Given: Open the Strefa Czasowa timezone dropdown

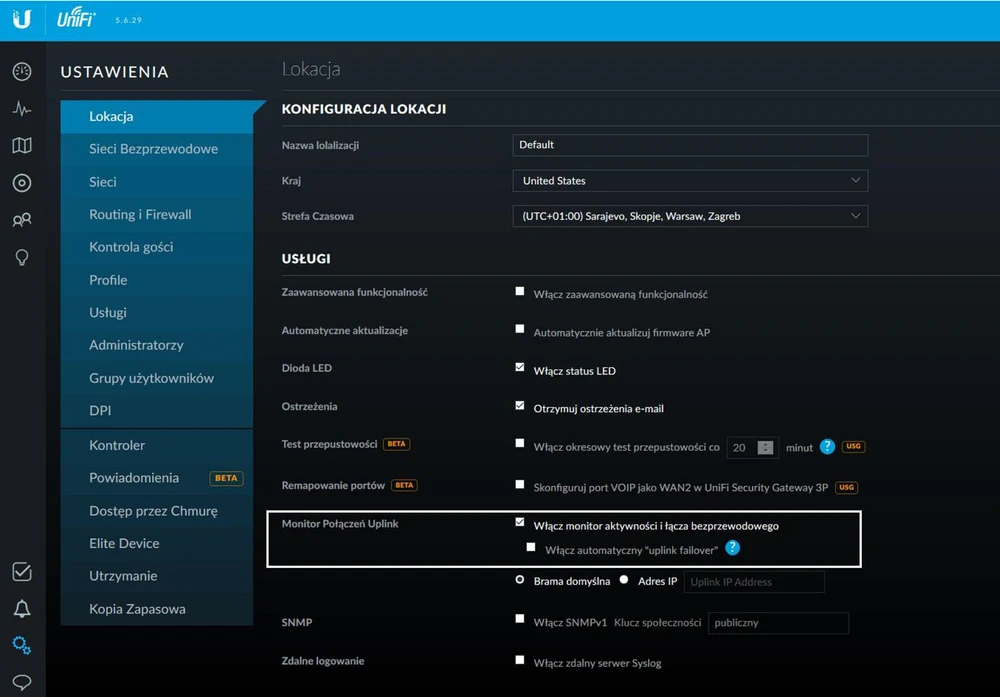Looking at the screenshot, I should click(x=689, y=216).
